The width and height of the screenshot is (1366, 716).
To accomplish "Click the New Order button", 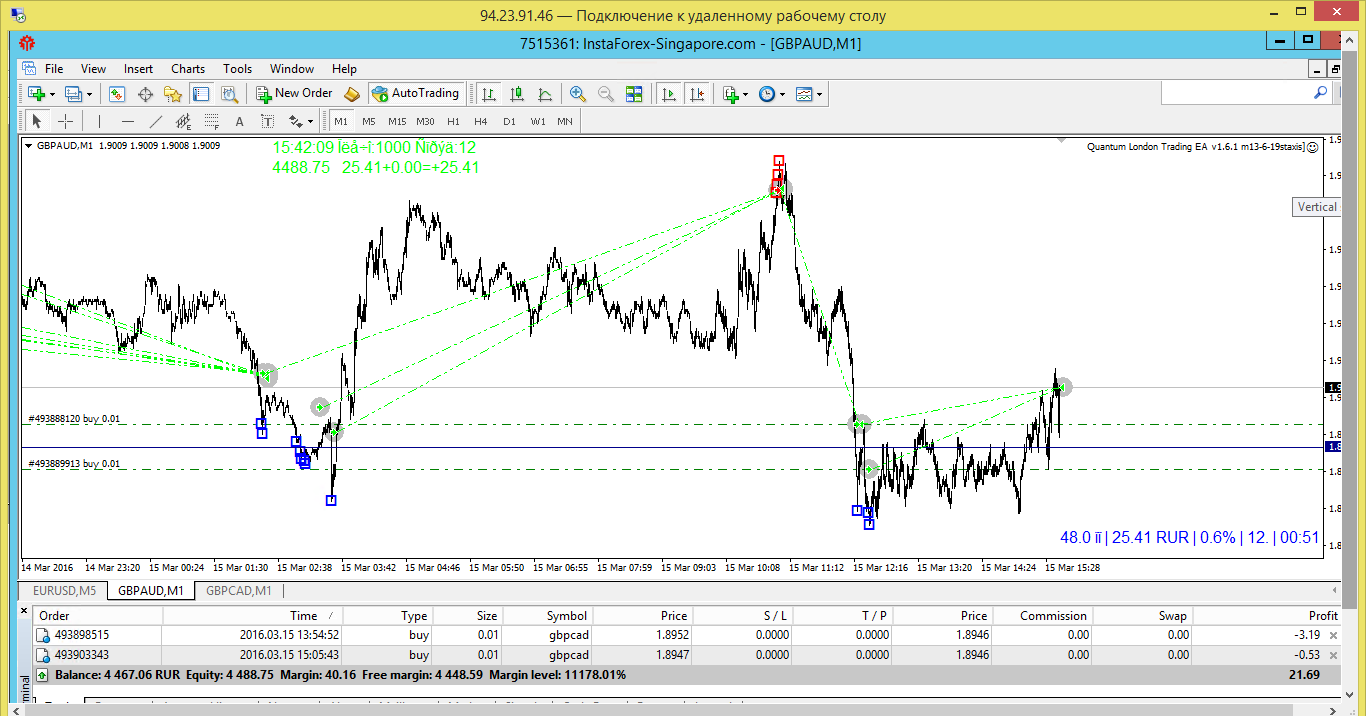I will point(294,93).
